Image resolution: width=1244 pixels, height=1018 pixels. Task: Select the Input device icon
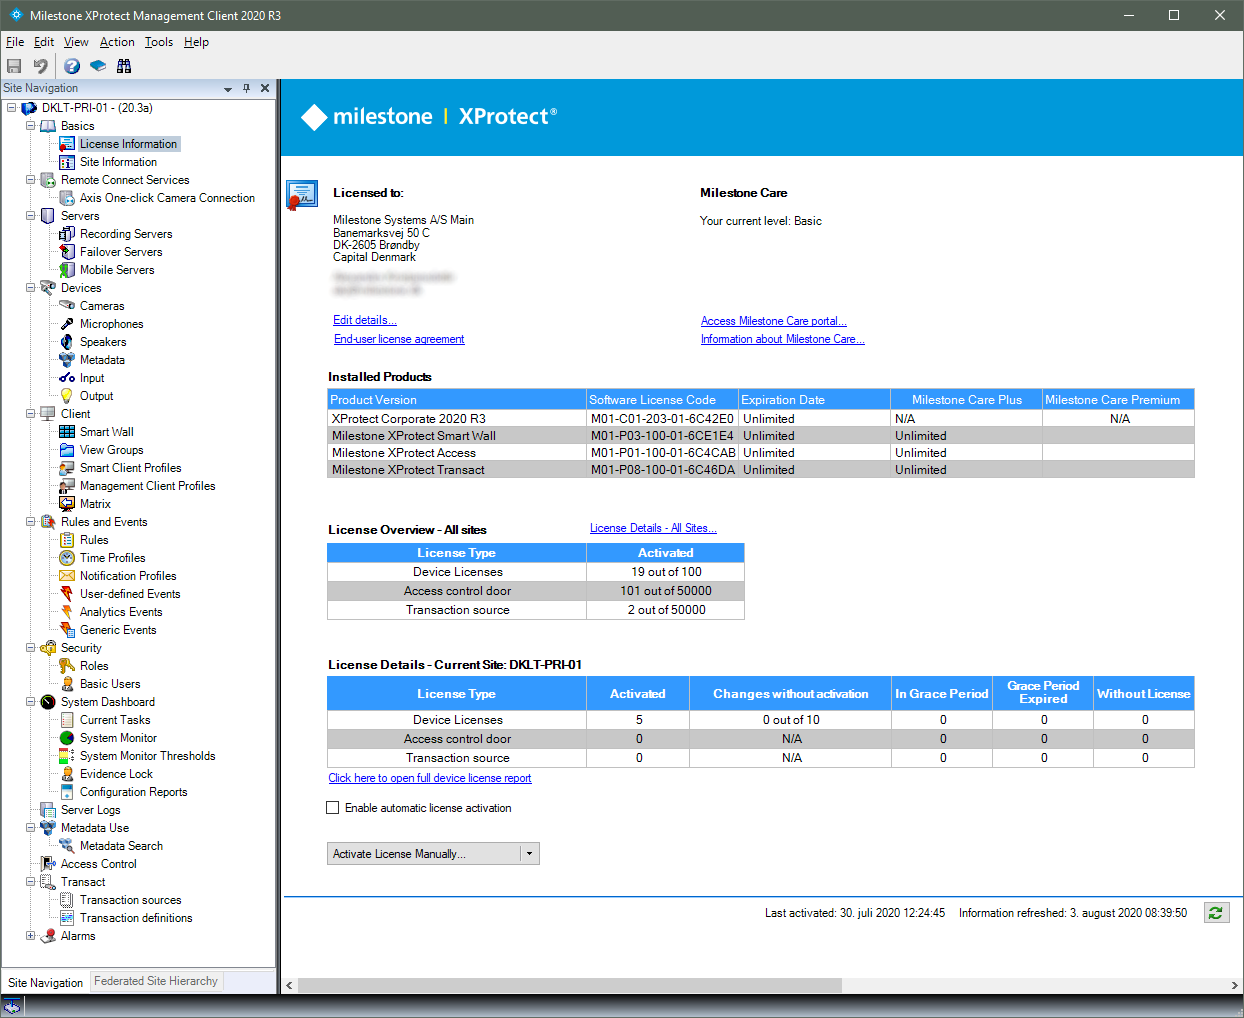[x=67, y=378]
